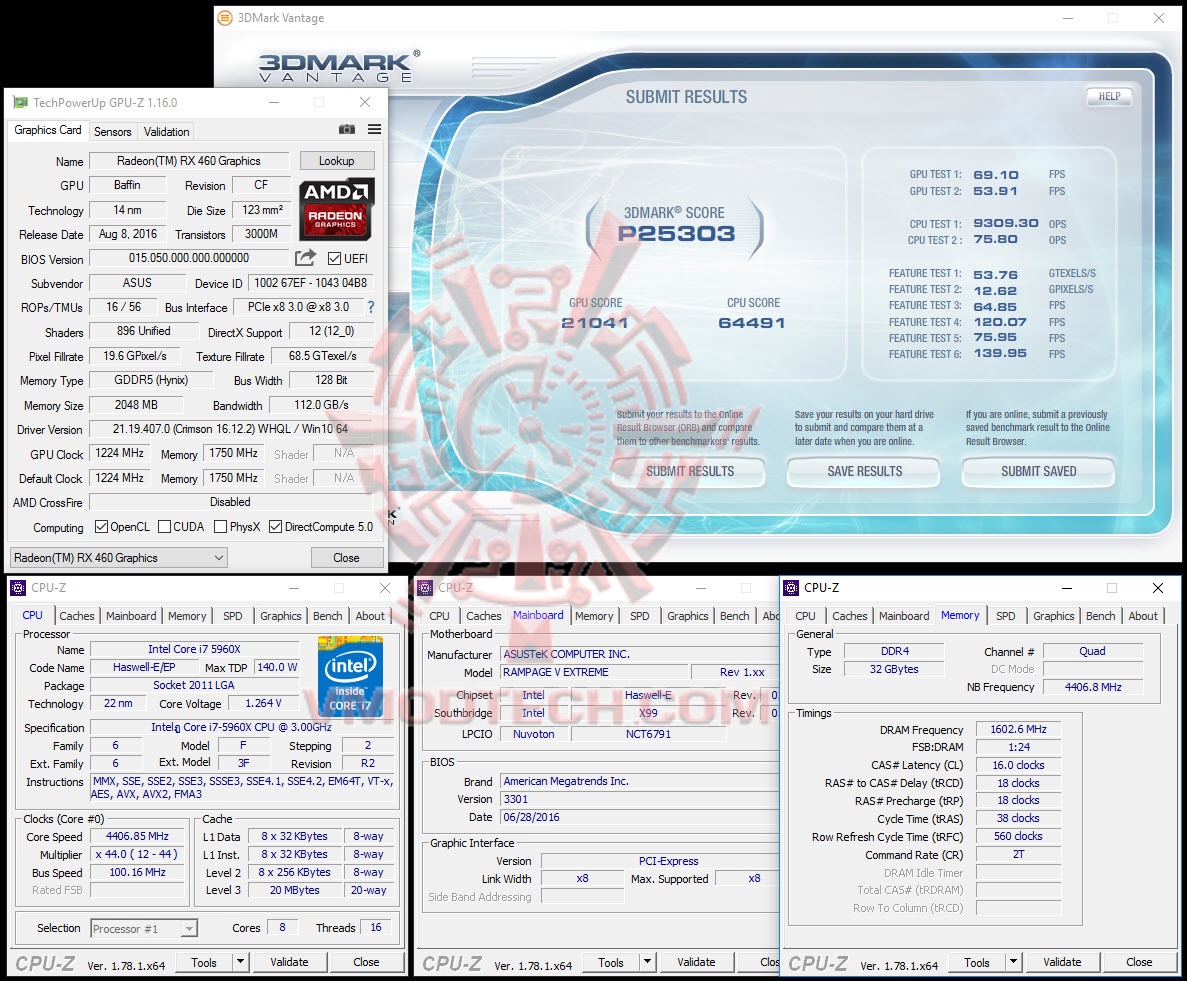Screen dimensions: 1187x981
Task: Open the Processor #1 selection dropdown
Action: tap(144, 928)
